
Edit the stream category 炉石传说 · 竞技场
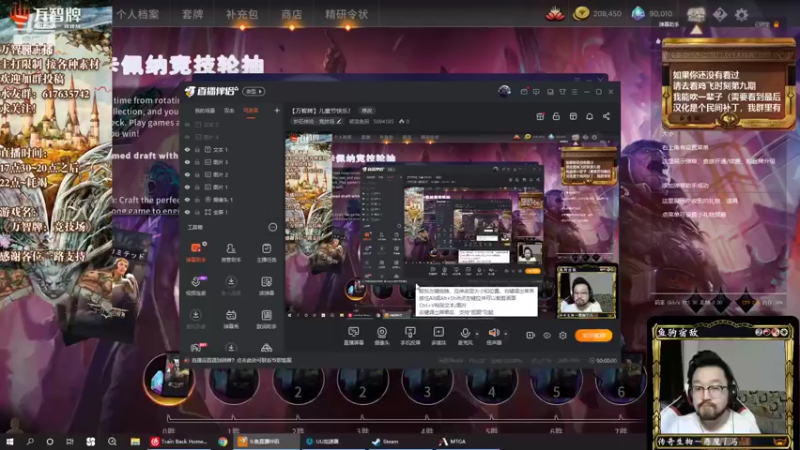click(x=317, y=121)
